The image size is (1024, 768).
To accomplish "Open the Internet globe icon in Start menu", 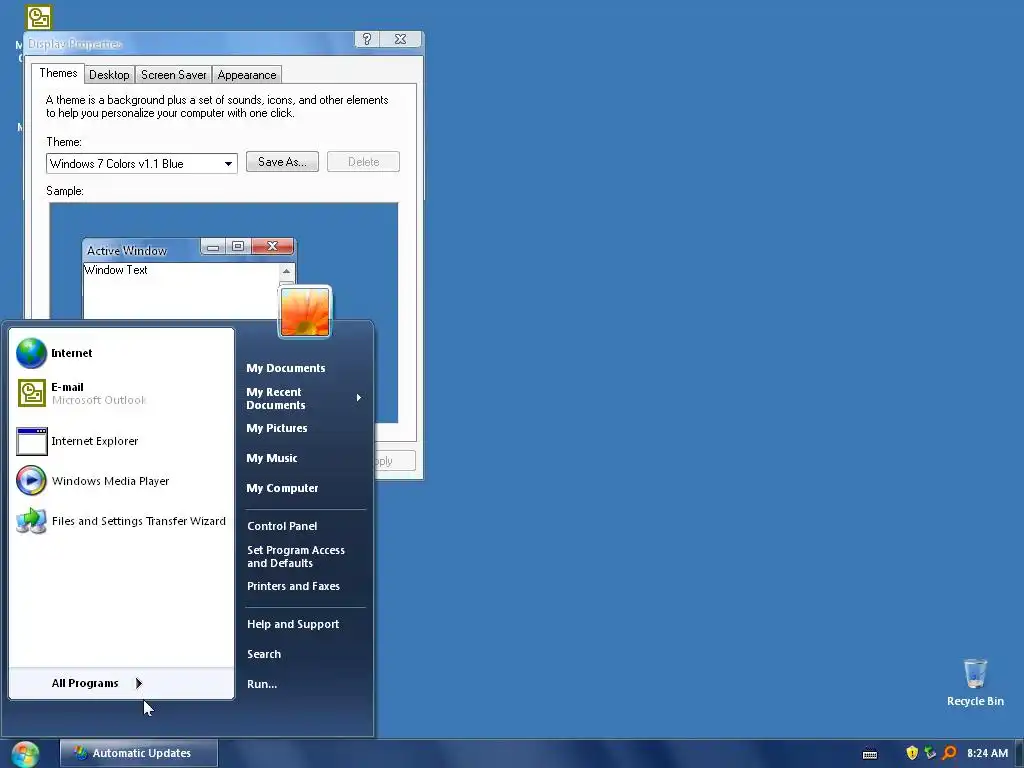I will (31, 353).
